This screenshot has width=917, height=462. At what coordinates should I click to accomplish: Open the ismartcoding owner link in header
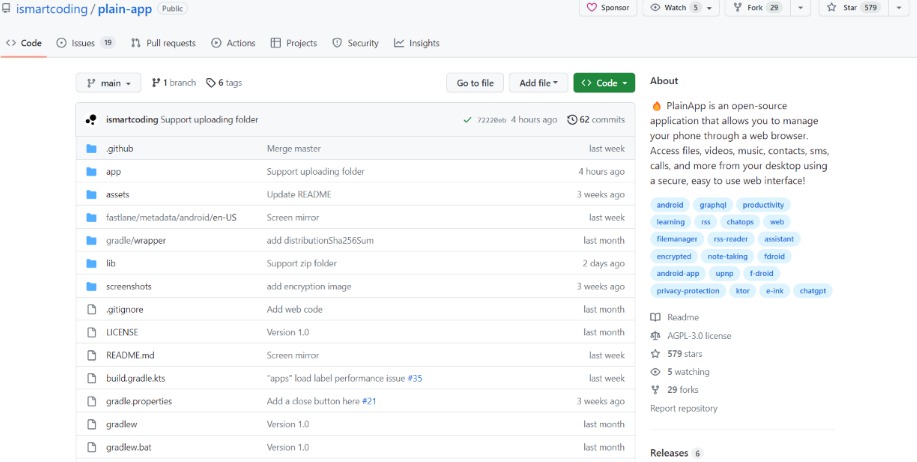[51, 9]
